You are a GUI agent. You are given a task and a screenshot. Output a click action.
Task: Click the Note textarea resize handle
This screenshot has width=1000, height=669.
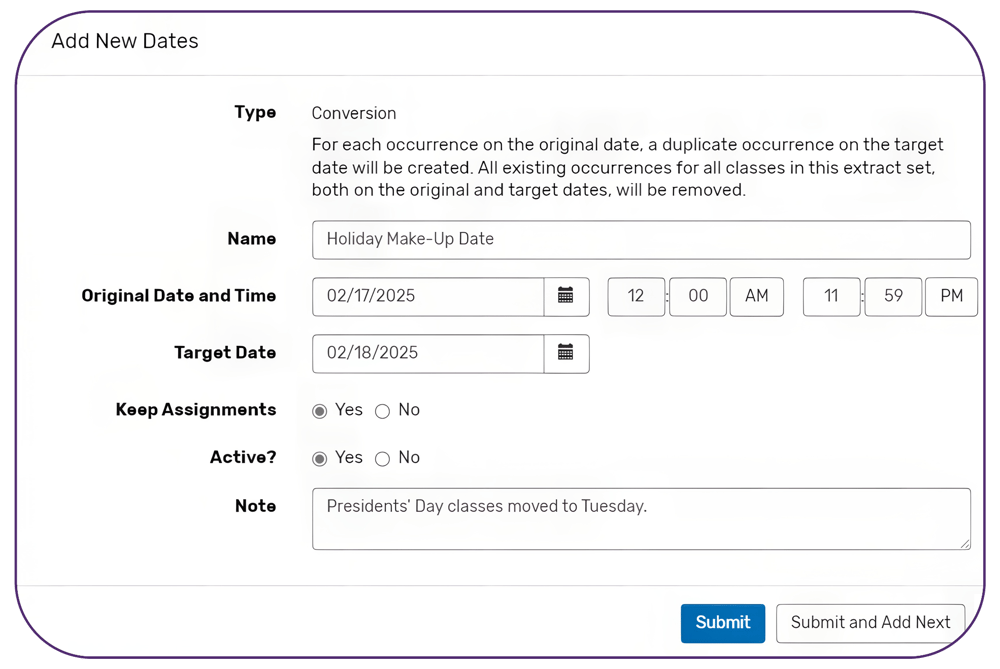coord(965,544)
